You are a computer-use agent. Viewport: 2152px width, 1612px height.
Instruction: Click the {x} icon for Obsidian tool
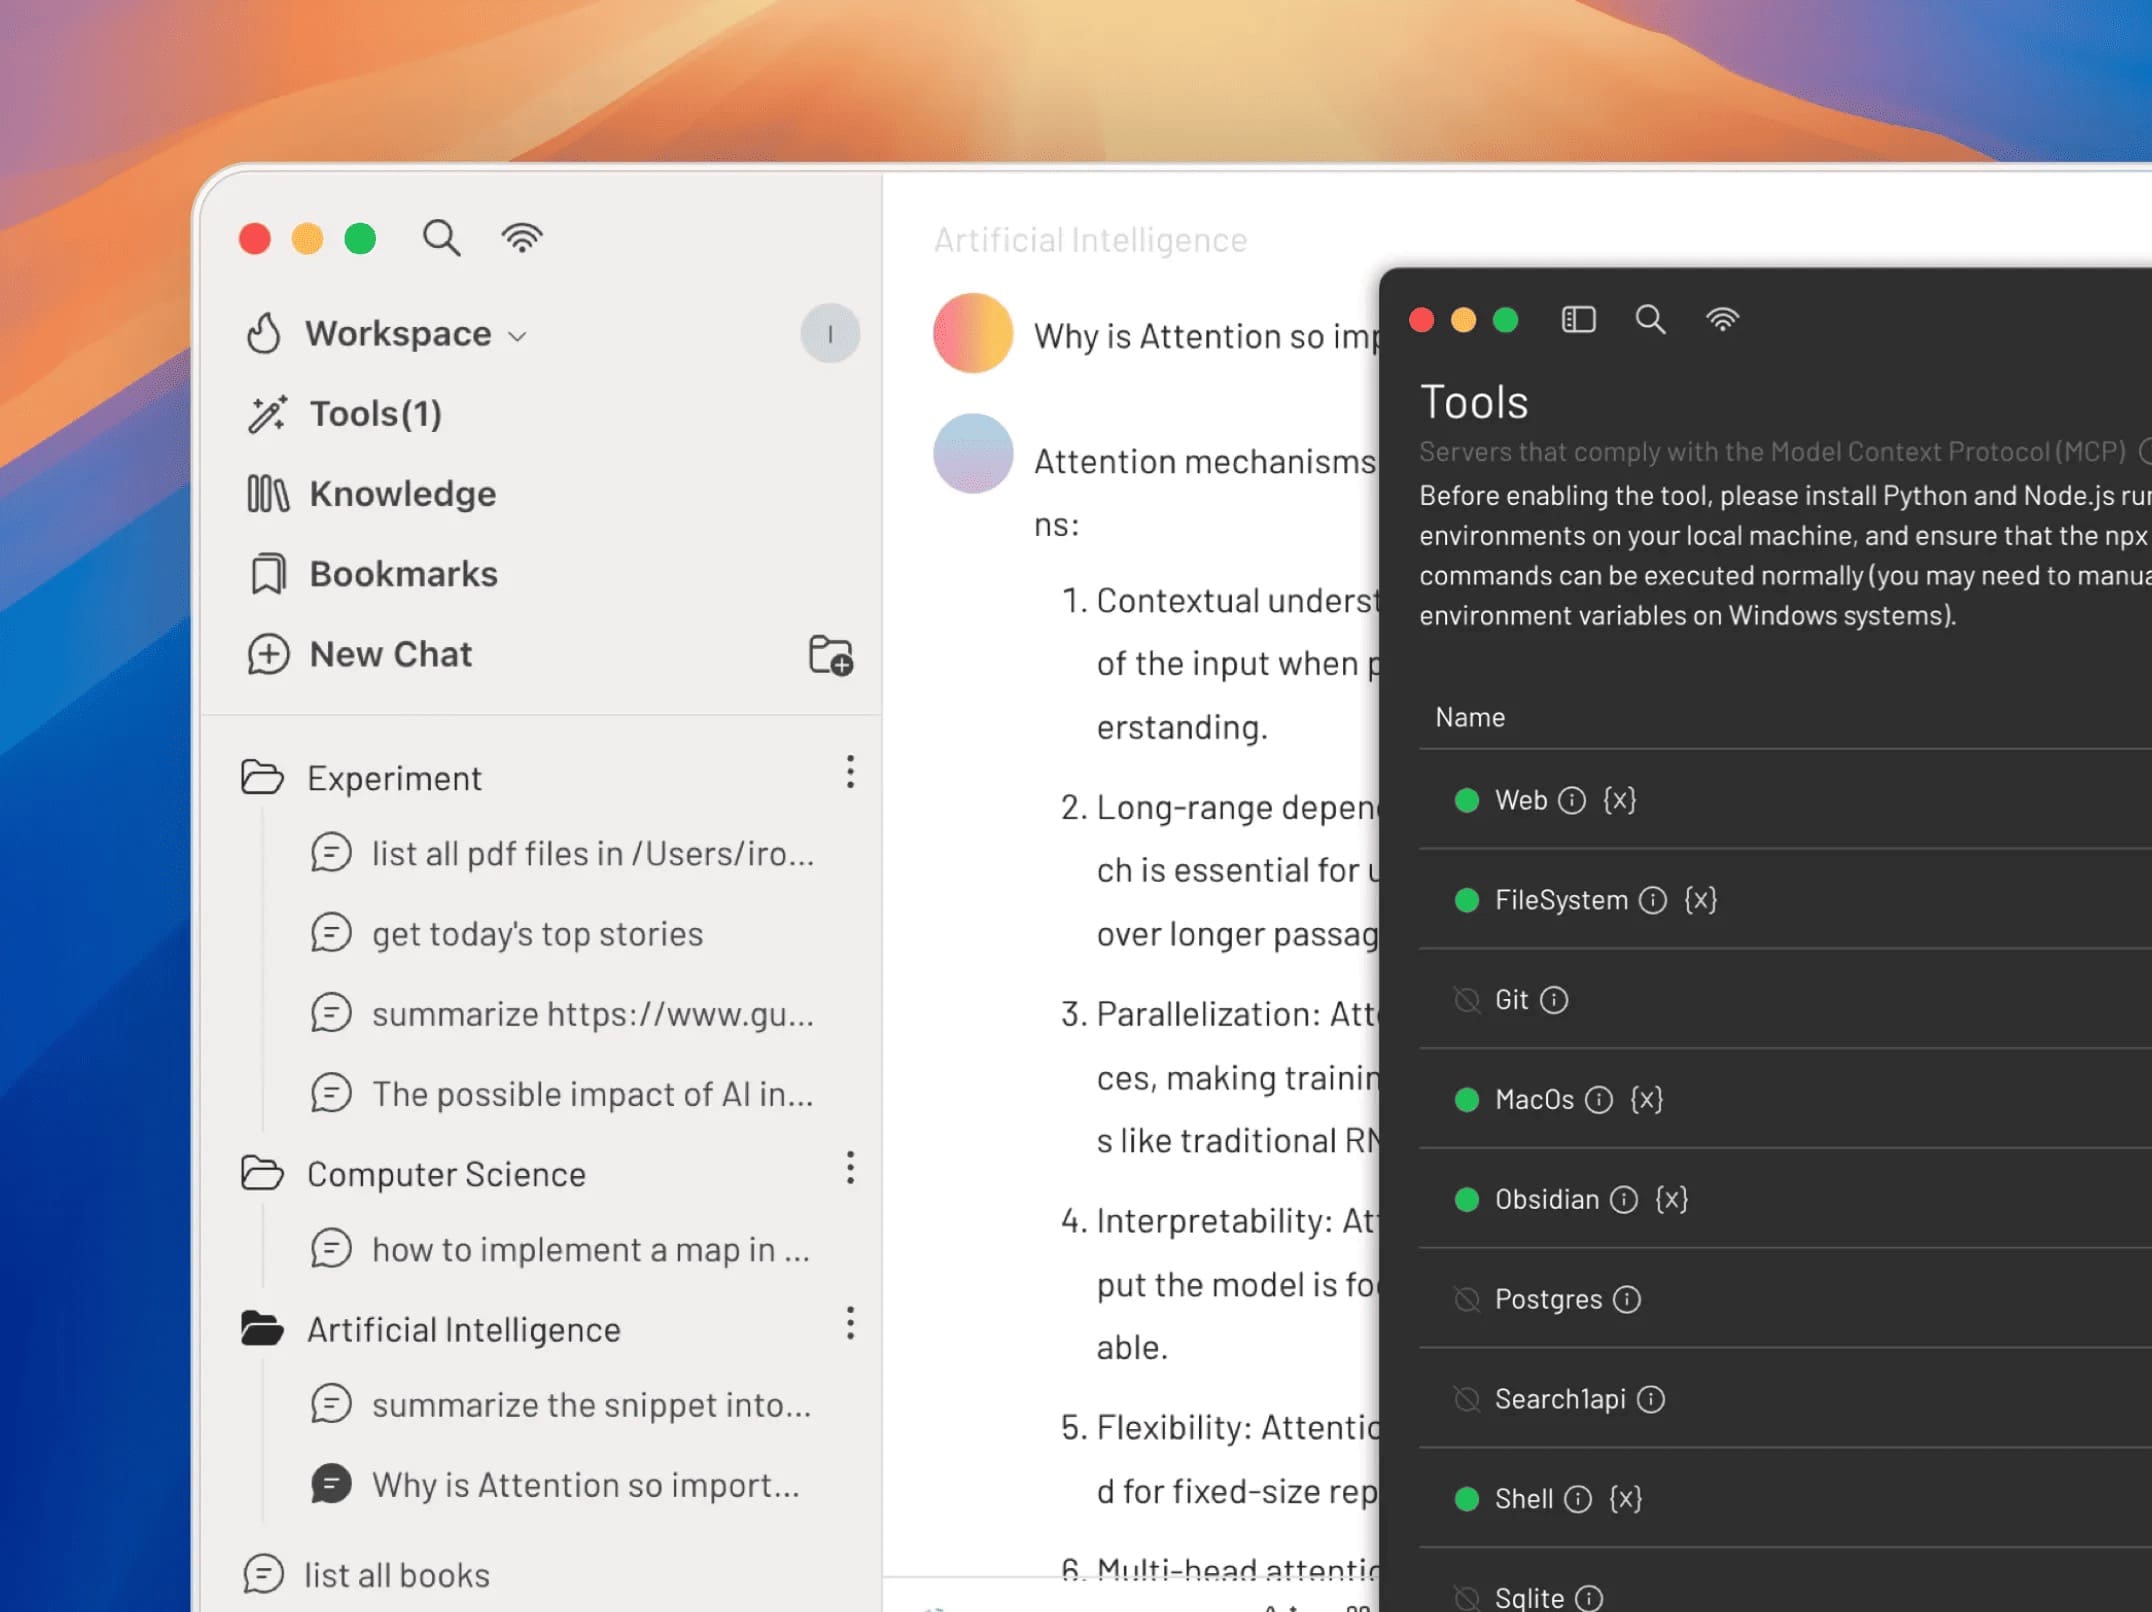[1671, 1199]
